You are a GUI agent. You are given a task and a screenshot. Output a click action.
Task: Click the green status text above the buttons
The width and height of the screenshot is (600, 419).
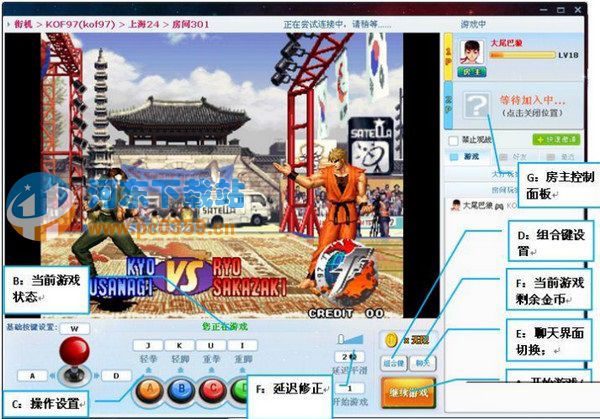pos(225,326)
